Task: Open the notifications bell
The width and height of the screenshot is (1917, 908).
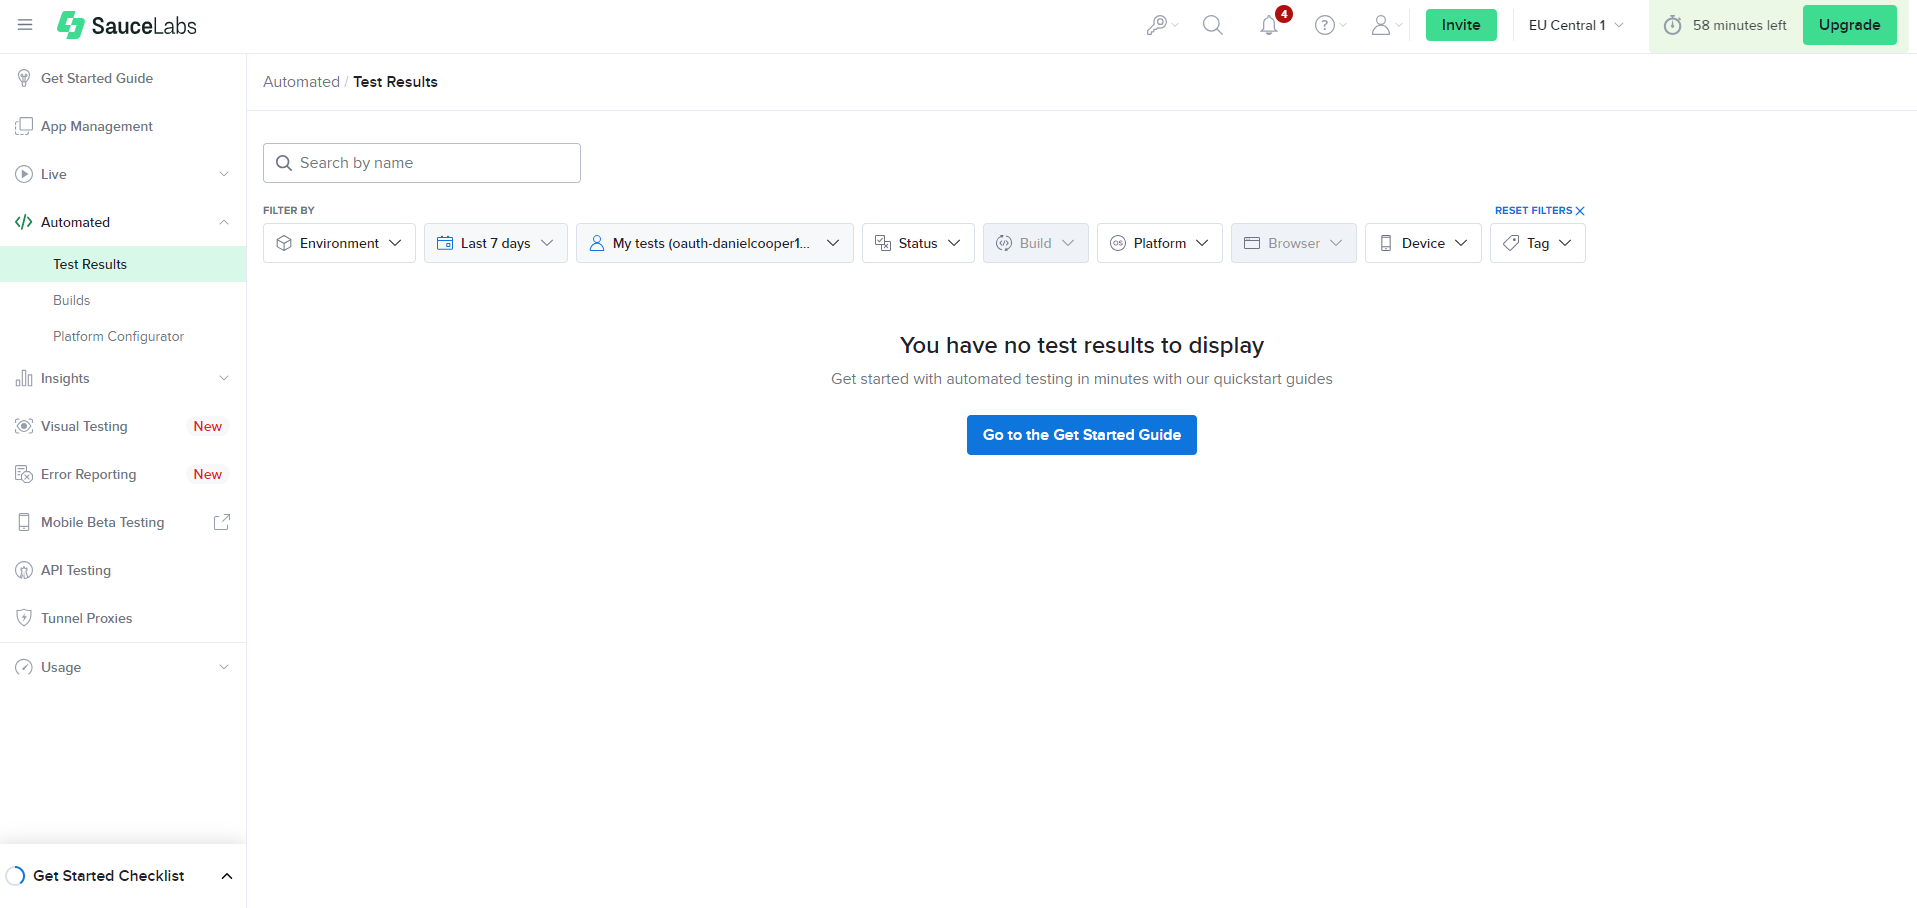Action: point(1269,26)
